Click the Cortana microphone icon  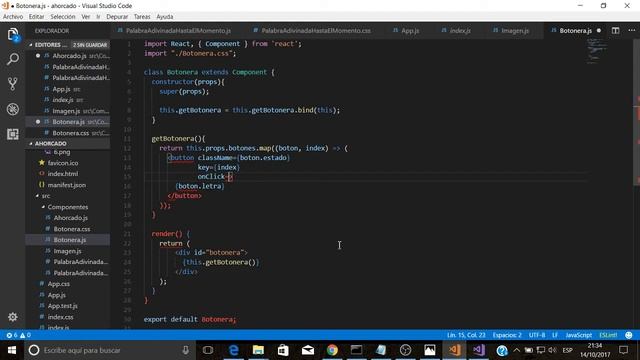pos(186,350)
